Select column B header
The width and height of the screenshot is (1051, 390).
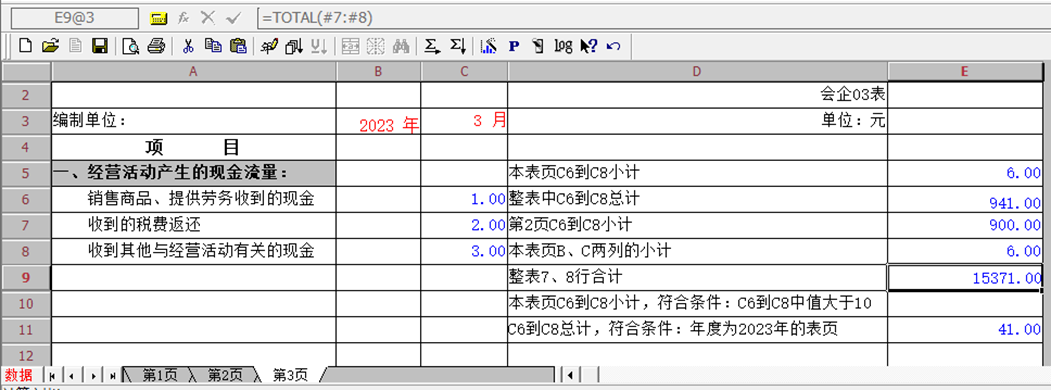[x=378, y=72]
